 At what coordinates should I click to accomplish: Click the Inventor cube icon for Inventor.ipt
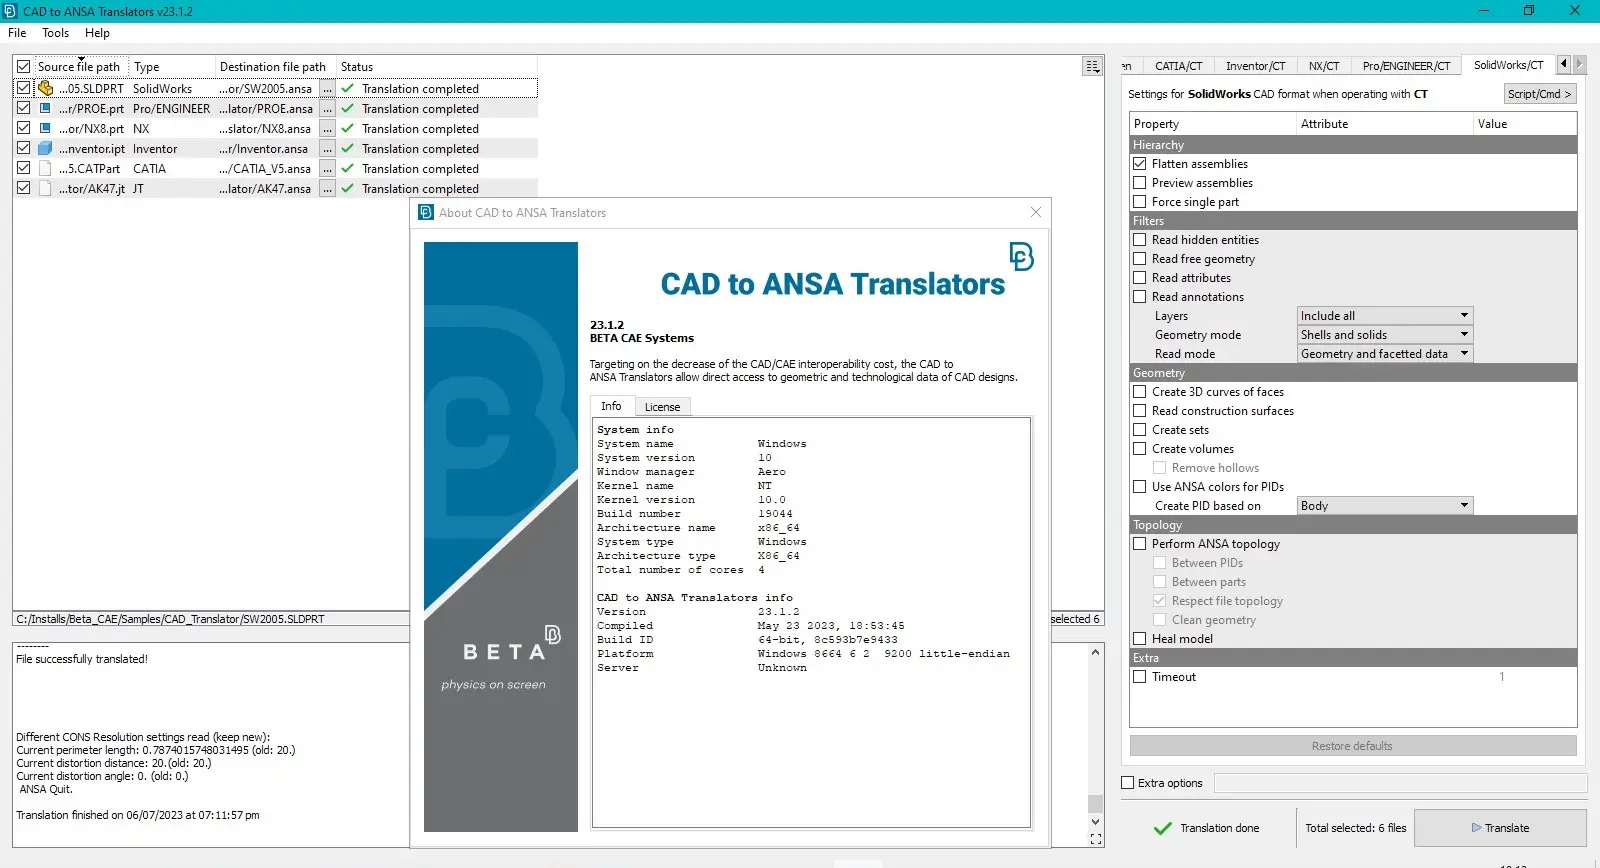pyautogui.click(x=45, y=148)
